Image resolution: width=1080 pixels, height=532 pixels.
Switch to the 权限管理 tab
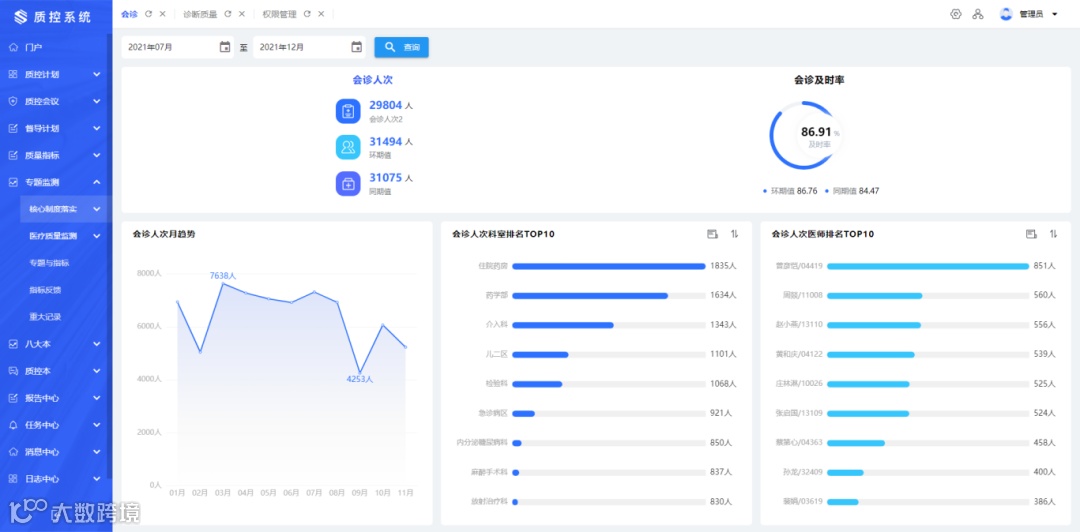(280, 14)
